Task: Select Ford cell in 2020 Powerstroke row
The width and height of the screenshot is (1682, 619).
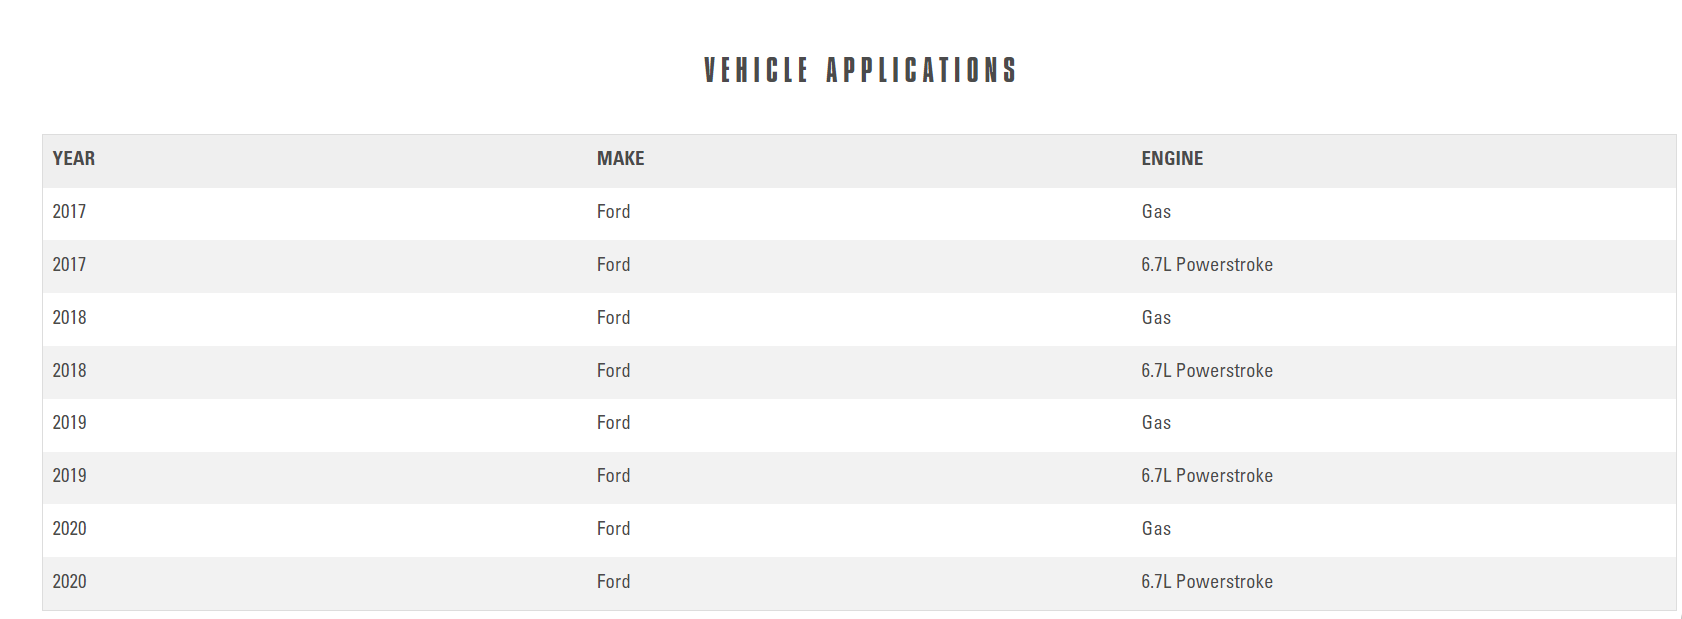Action: click(613, 582)
